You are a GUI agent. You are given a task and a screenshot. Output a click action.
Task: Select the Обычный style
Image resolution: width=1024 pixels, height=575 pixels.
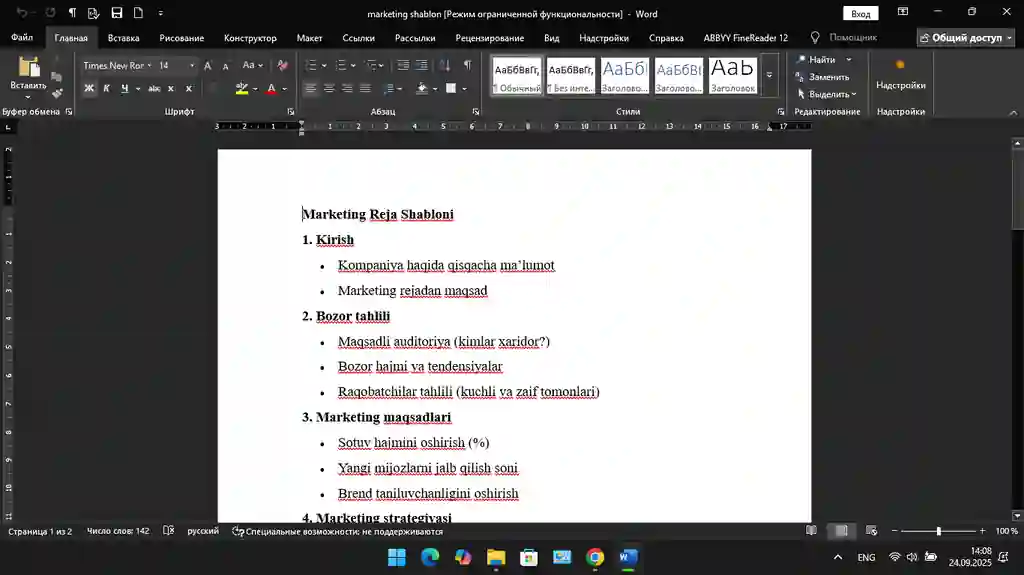[x=517, y=75]
